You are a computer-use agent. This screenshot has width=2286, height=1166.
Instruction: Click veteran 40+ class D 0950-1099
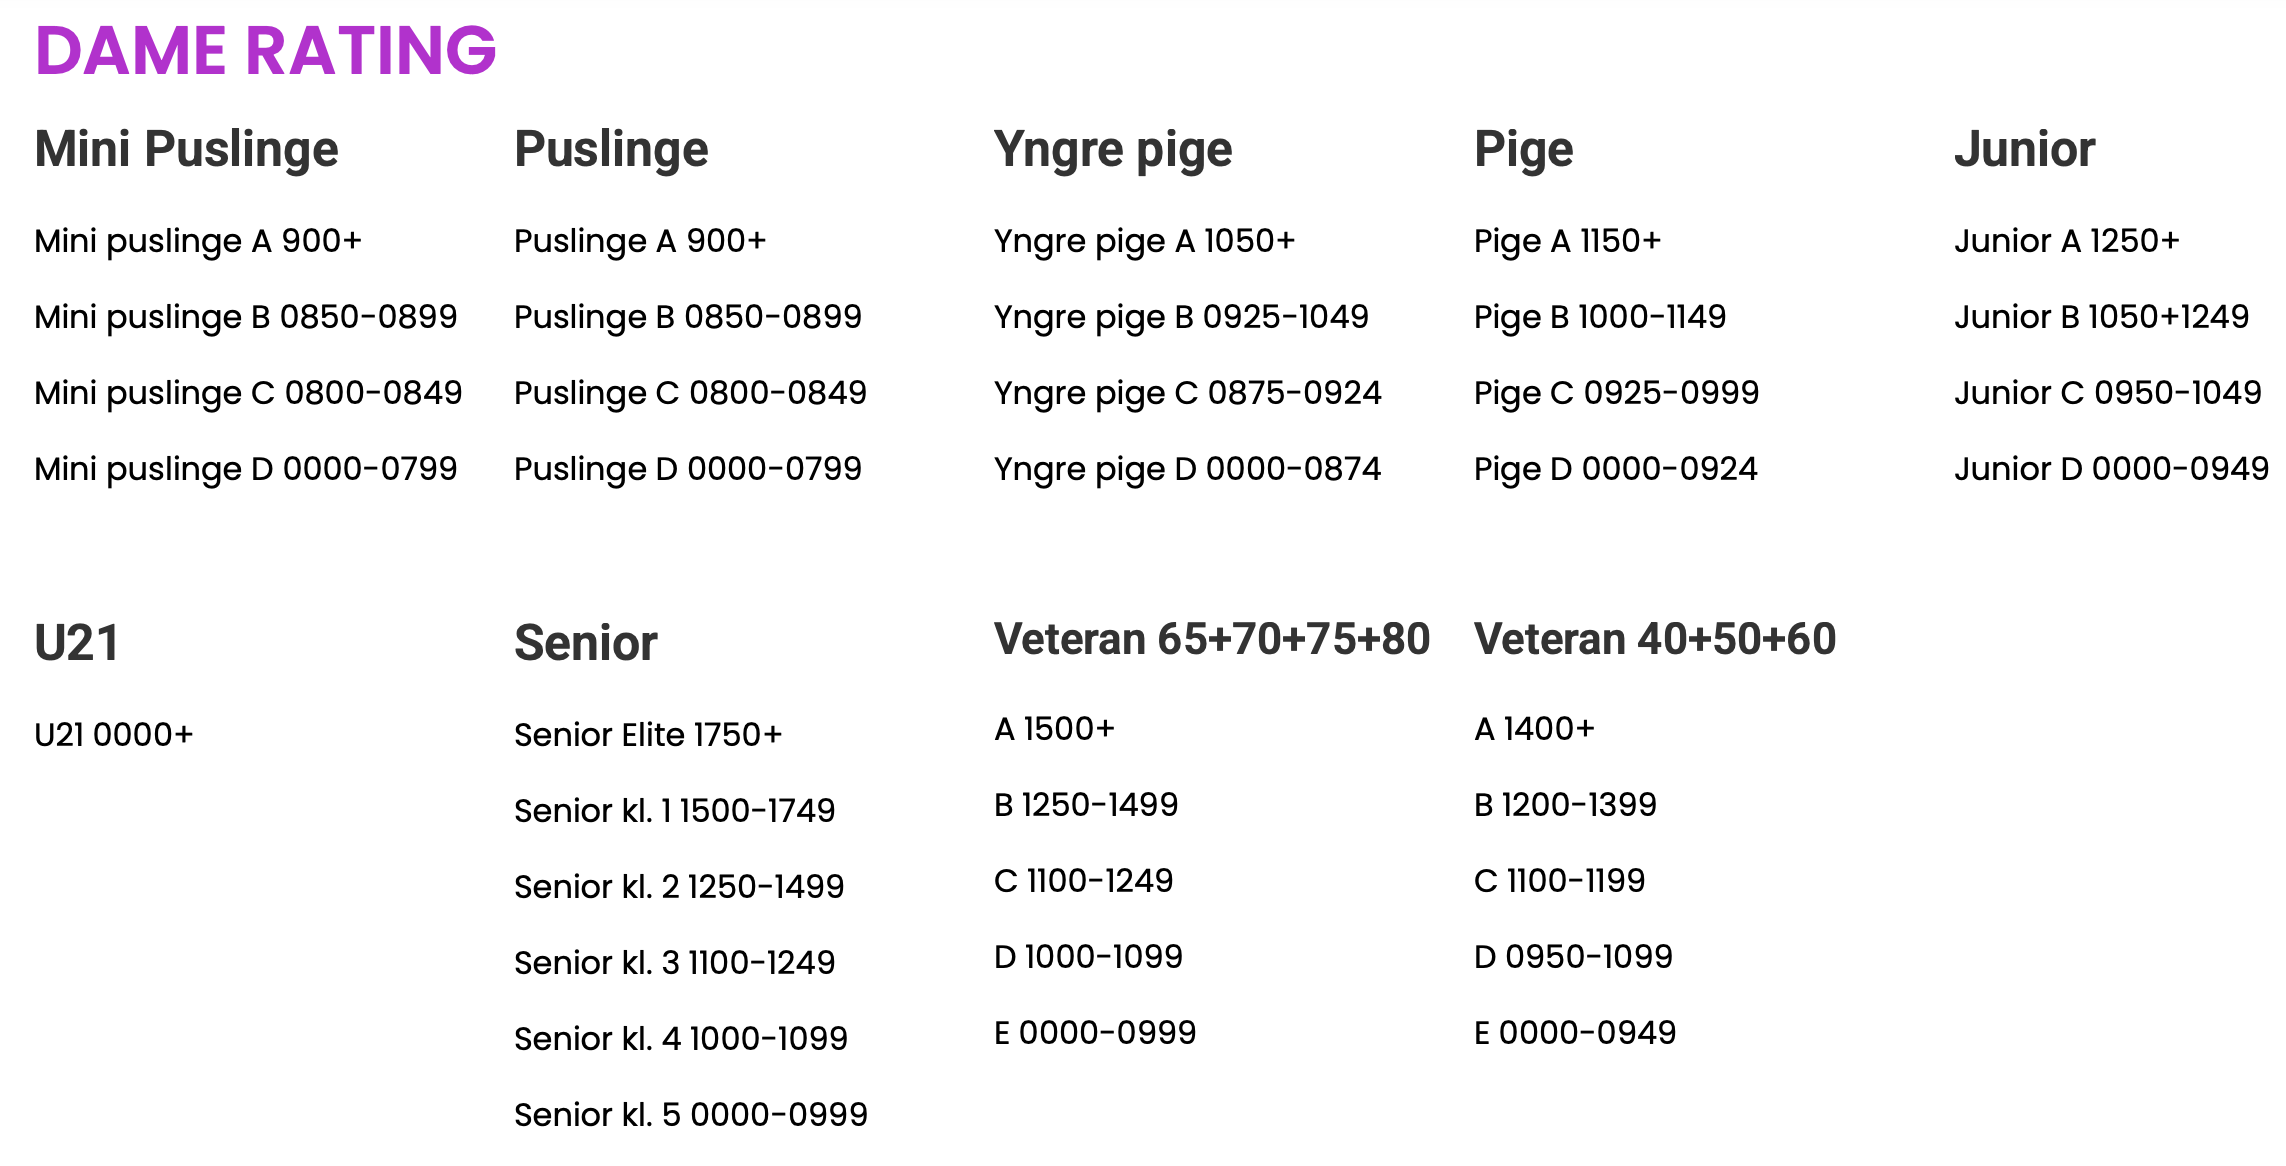[1574, 957]
